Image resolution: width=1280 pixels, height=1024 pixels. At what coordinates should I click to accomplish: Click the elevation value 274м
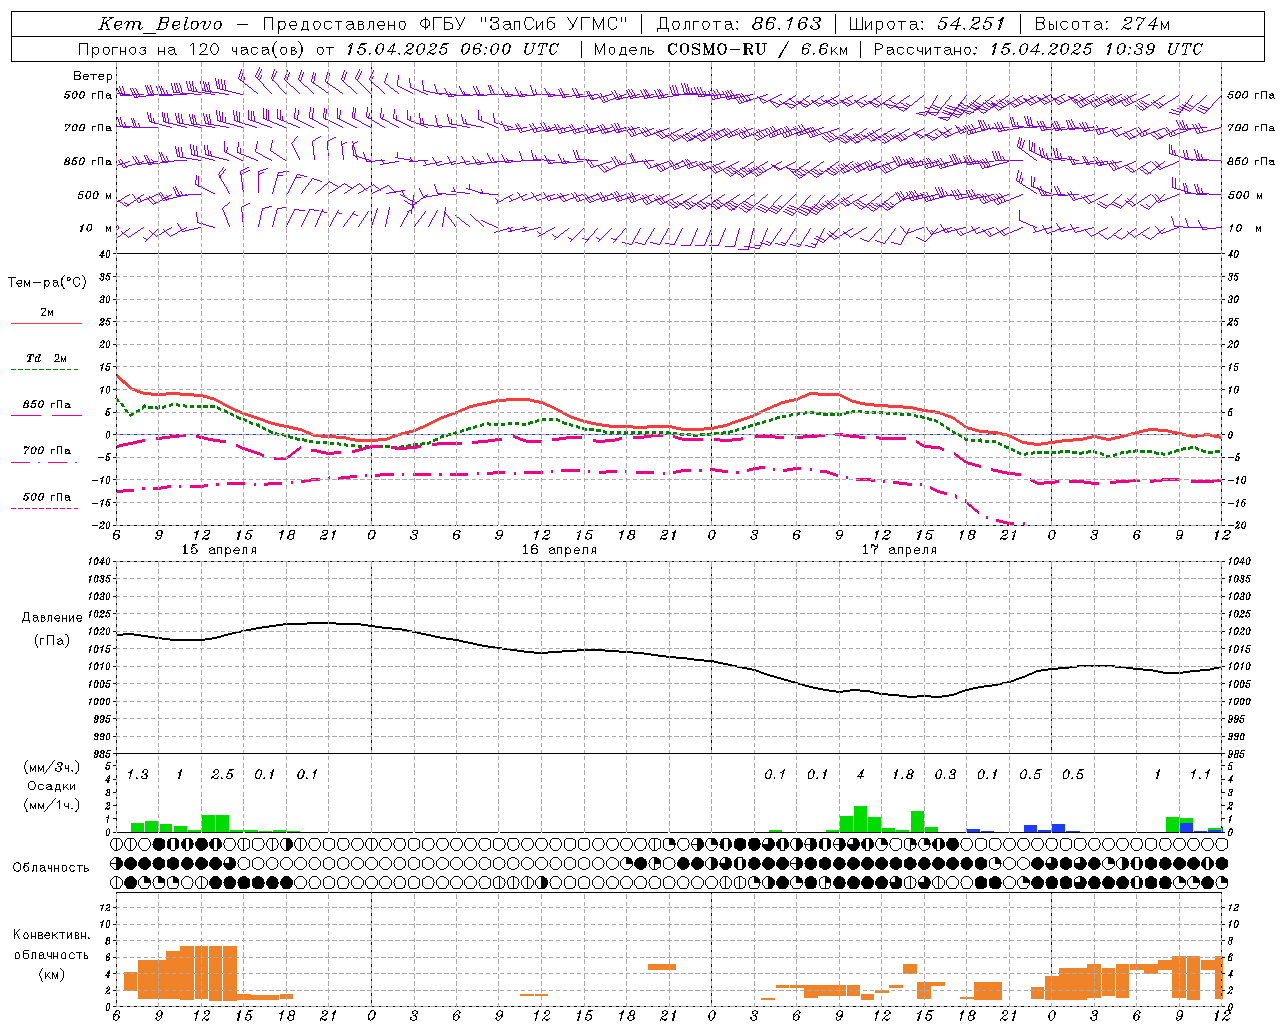click(x=1145, y=24)
